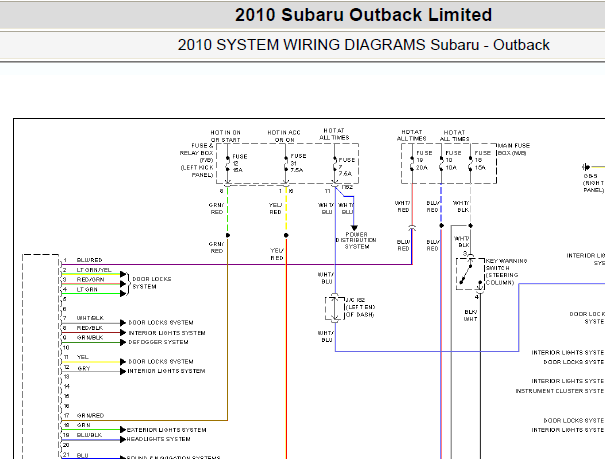Click pin 7 'WHT/BLK' wire label
The width and height of the screenshot is (605, 459).
(x=90, y=318)
